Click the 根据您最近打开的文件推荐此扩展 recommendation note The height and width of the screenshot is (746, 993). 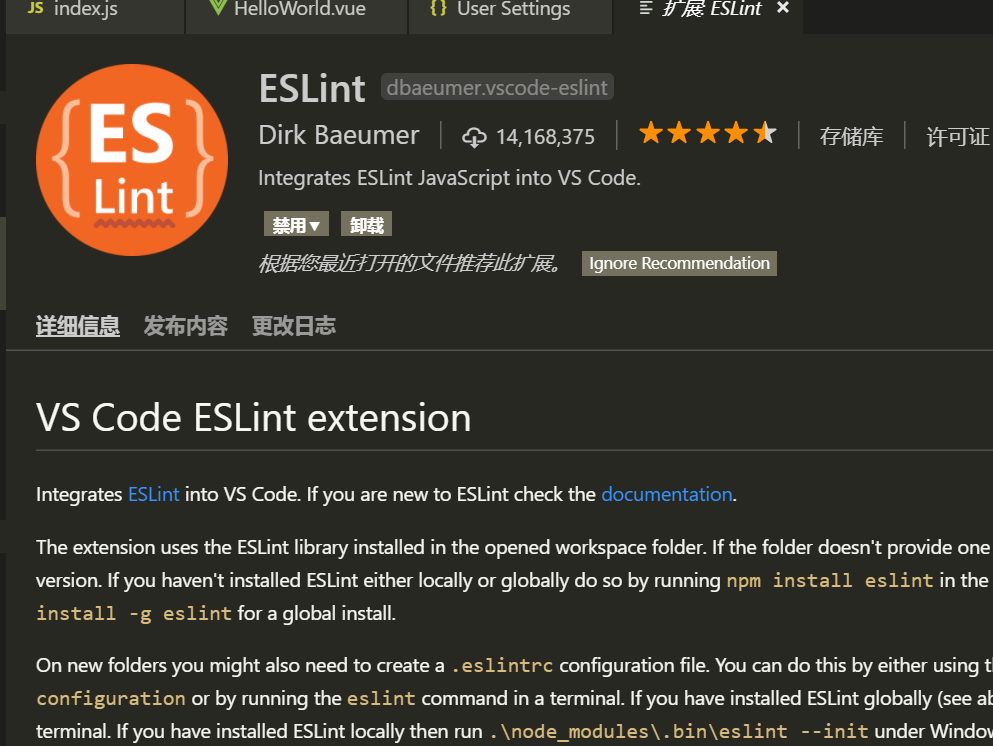[410, 263]
